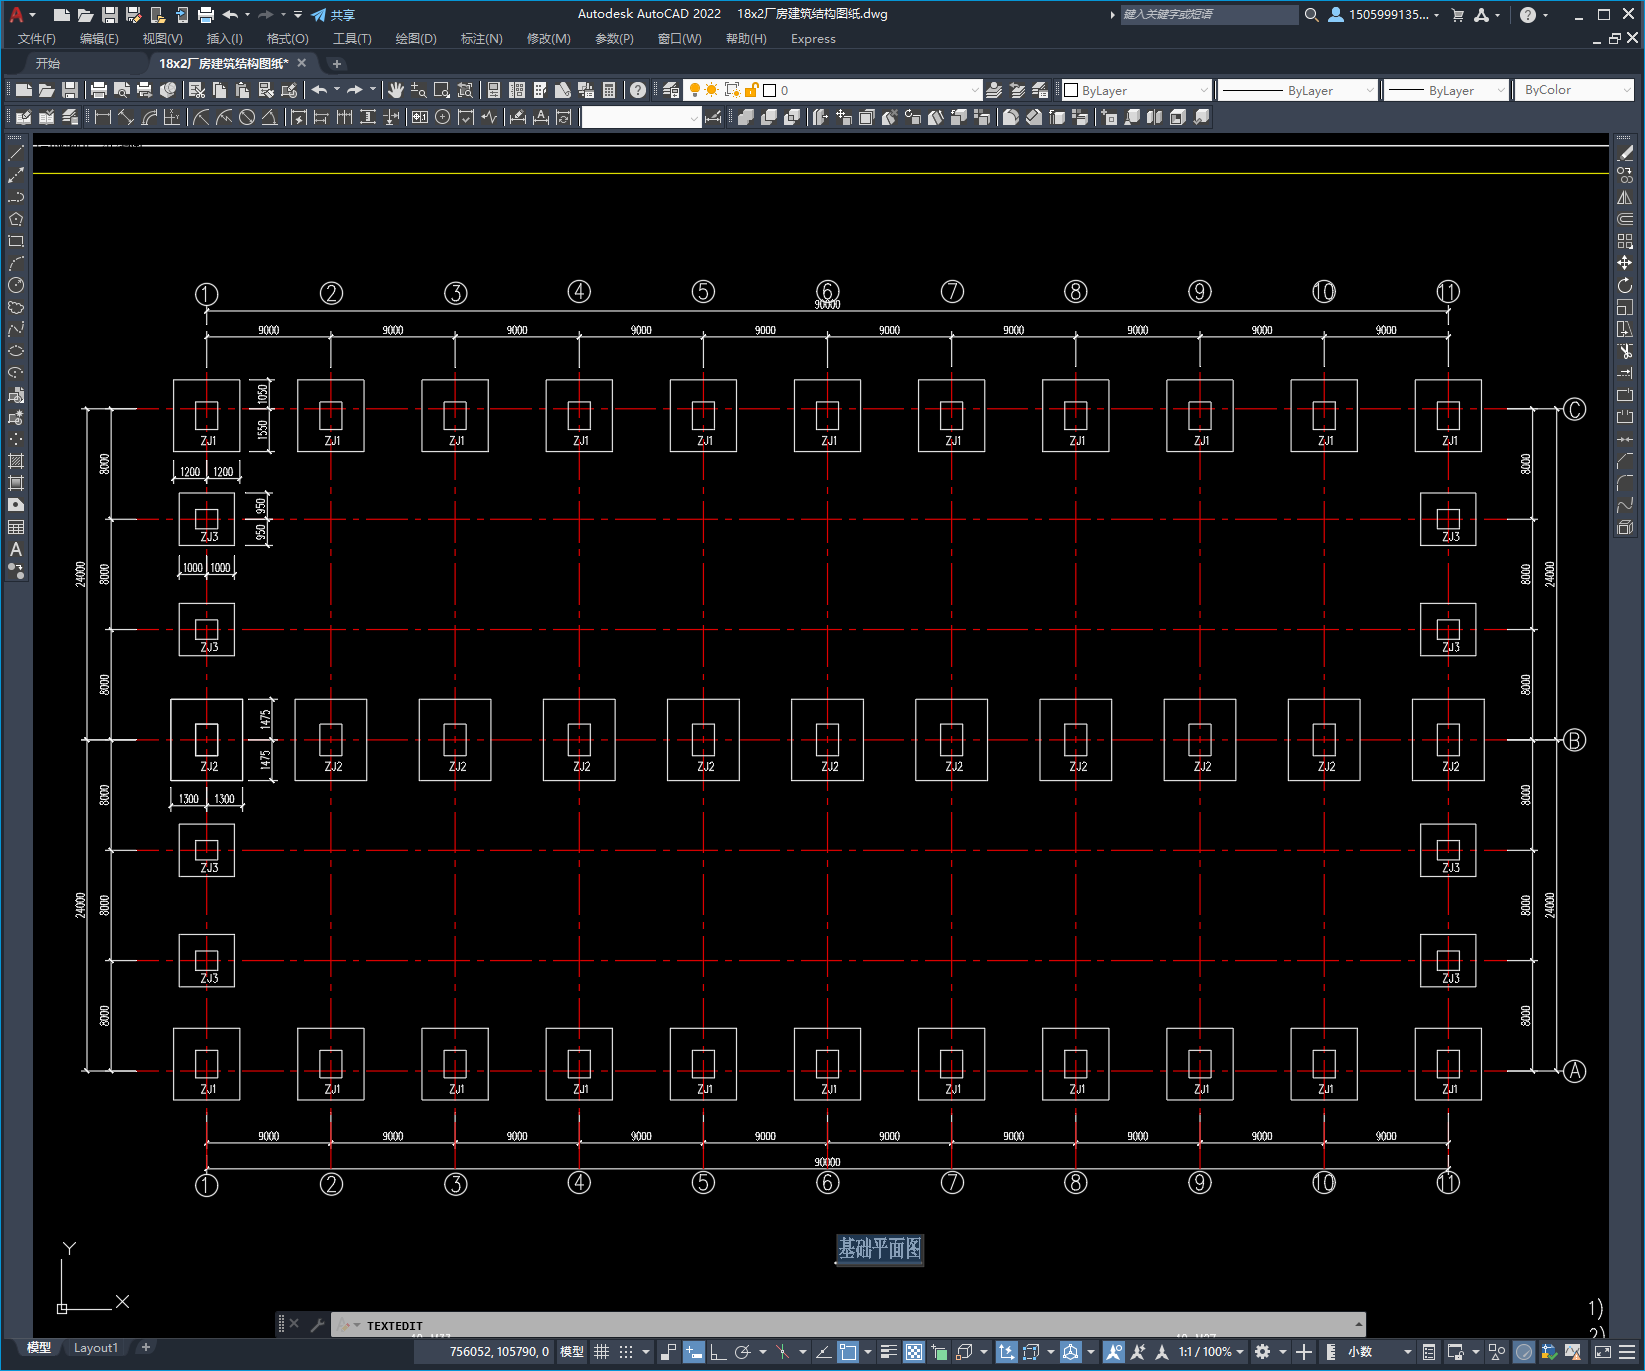Viewport: 1645px width, 1371px height.
Task: Click the Plot printer icon in the quick access bar
Action: click(206, 15)
